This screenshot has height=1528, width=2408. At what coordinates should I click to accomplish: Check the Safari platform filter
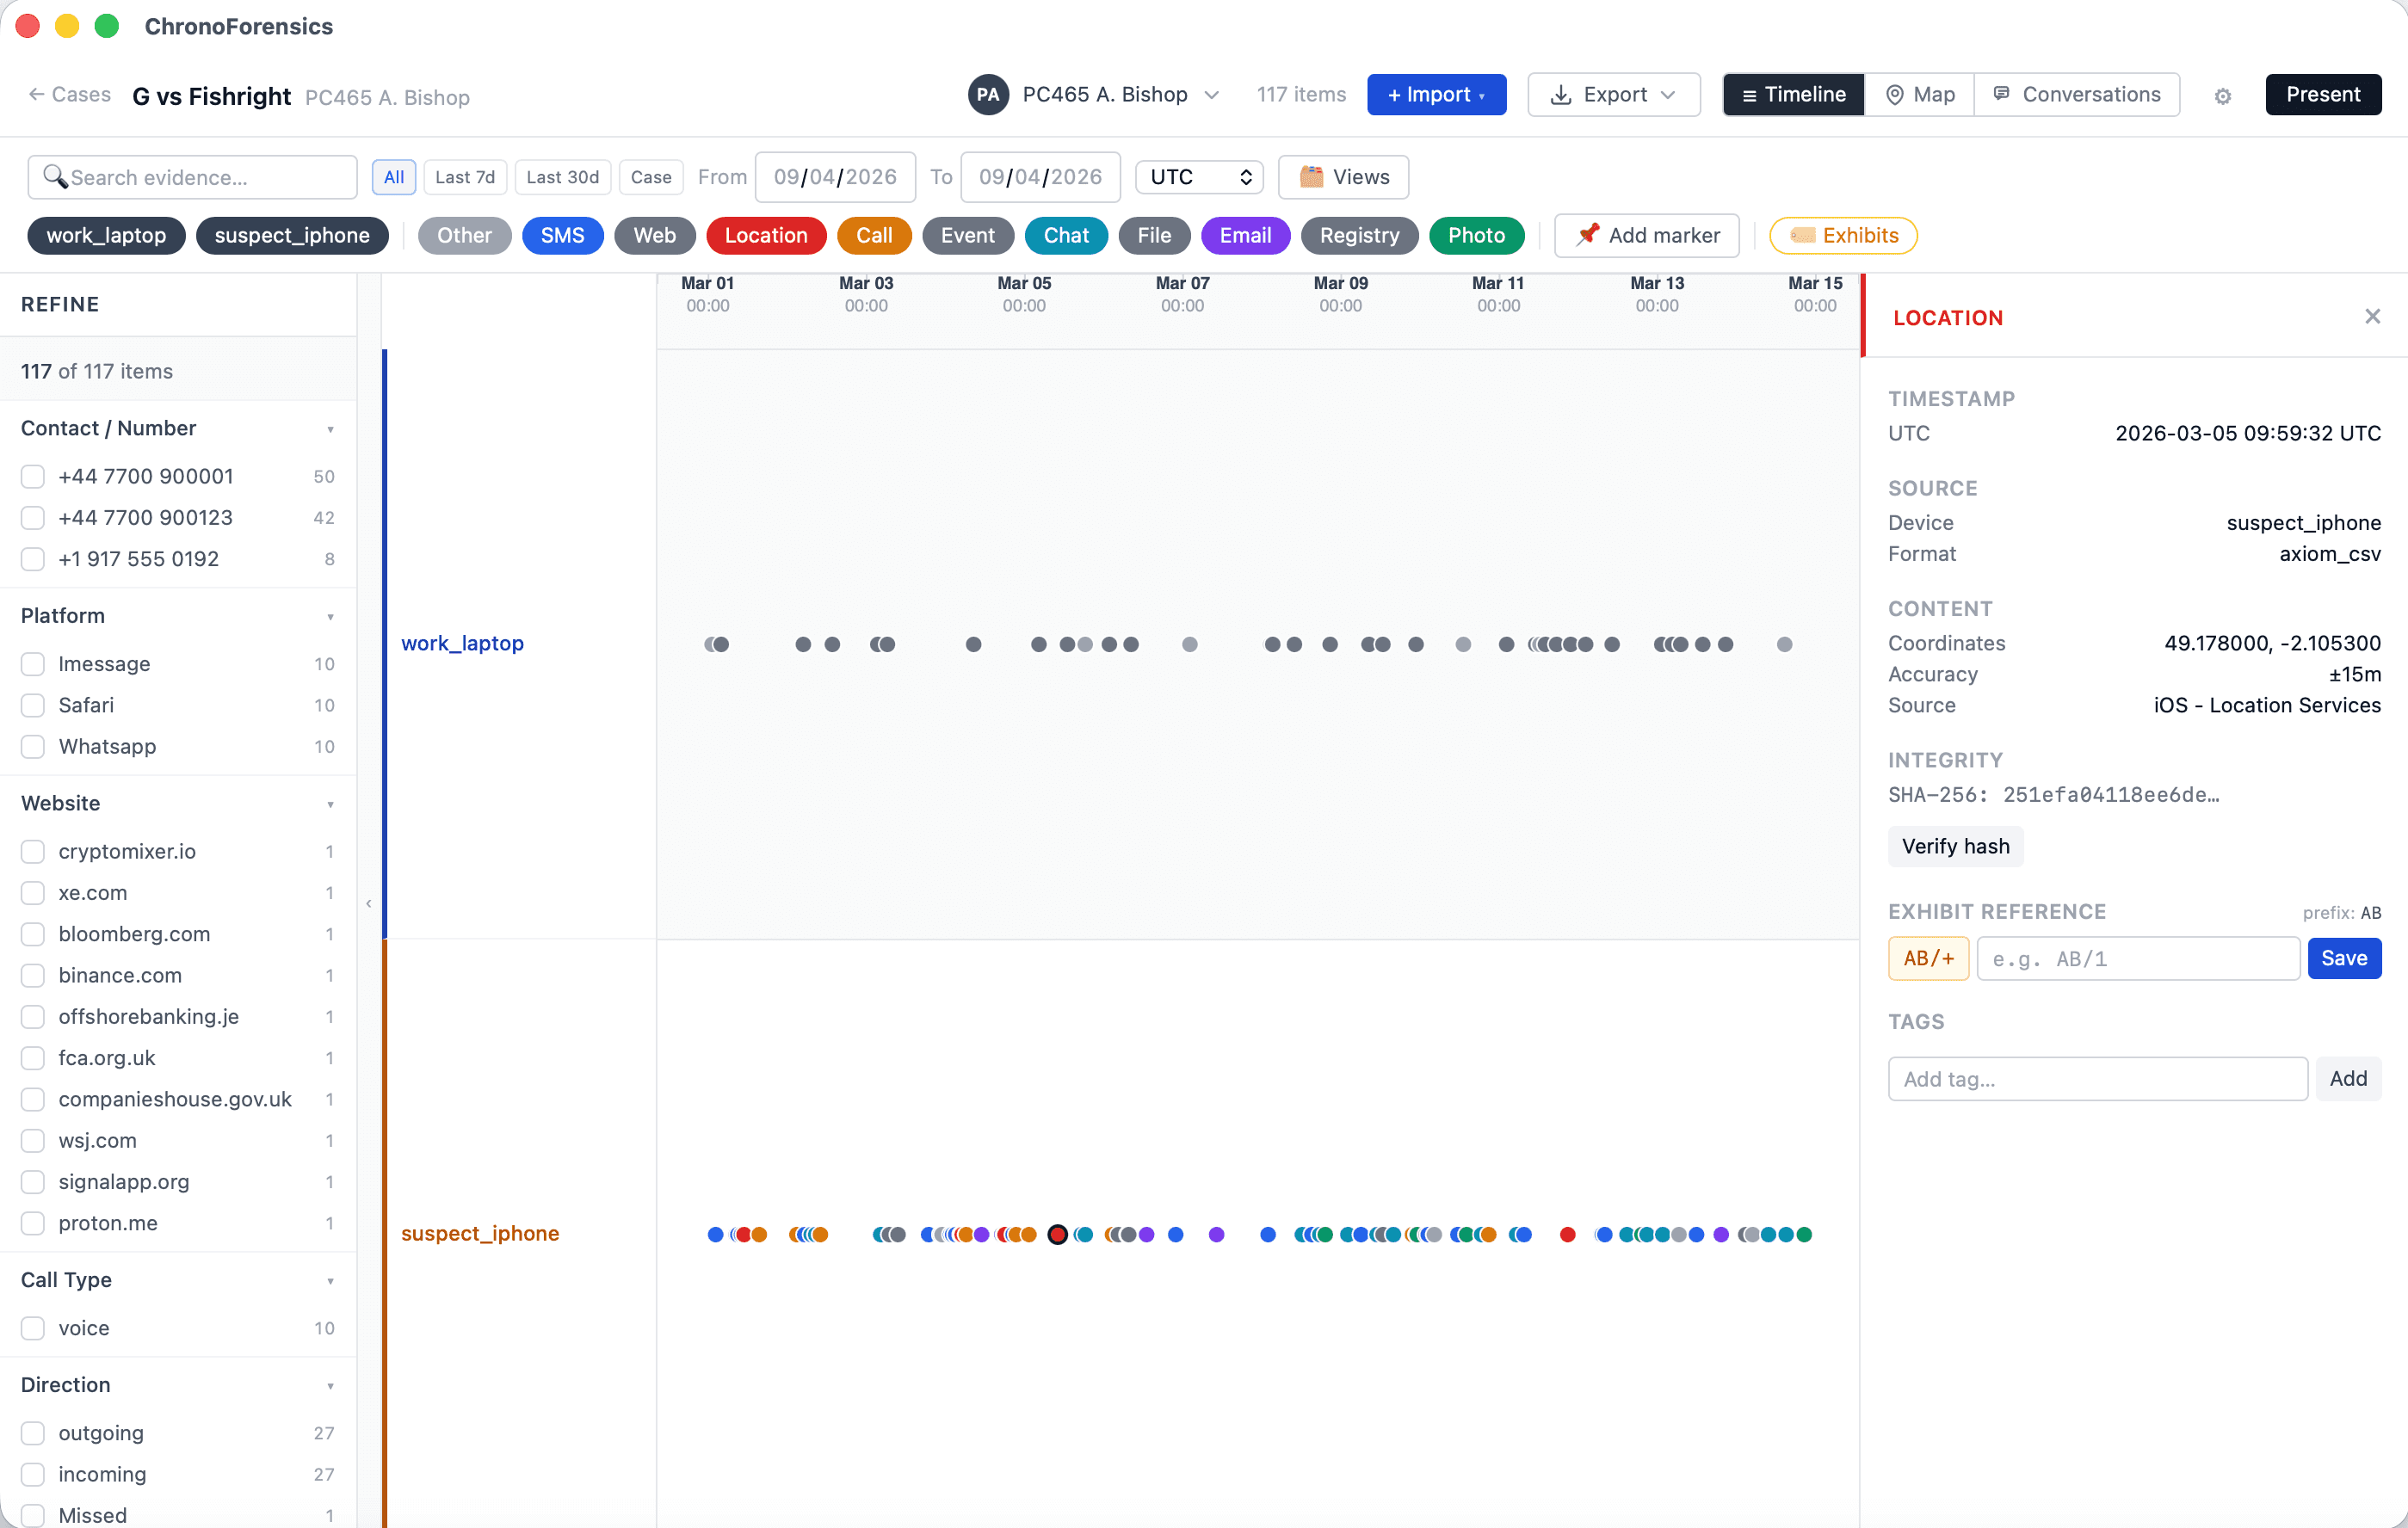point(33,705)
